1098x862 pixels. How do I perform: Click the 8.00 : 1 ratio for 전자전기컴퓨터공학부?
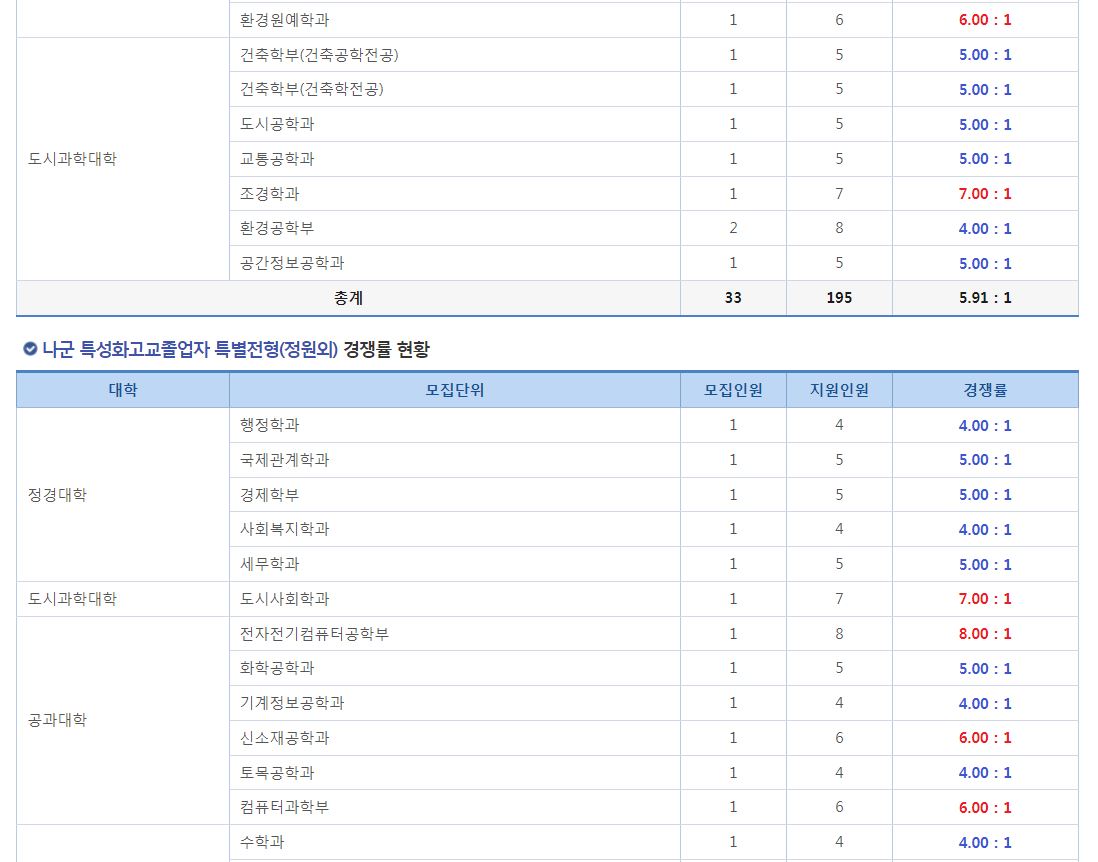tap(985, 634)
